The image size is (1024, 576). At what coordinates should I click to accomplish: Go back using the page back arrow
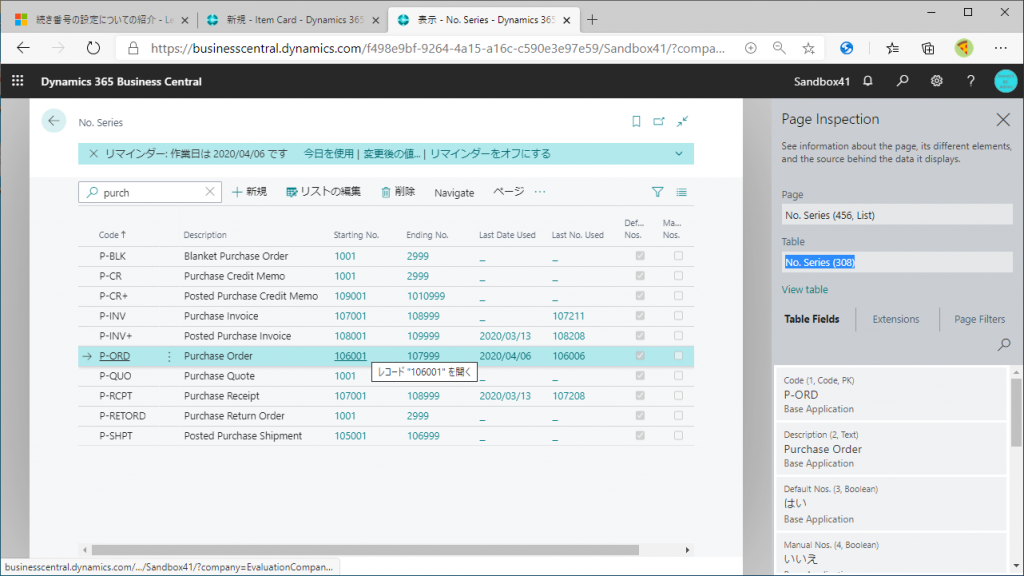tap(54, 121)
